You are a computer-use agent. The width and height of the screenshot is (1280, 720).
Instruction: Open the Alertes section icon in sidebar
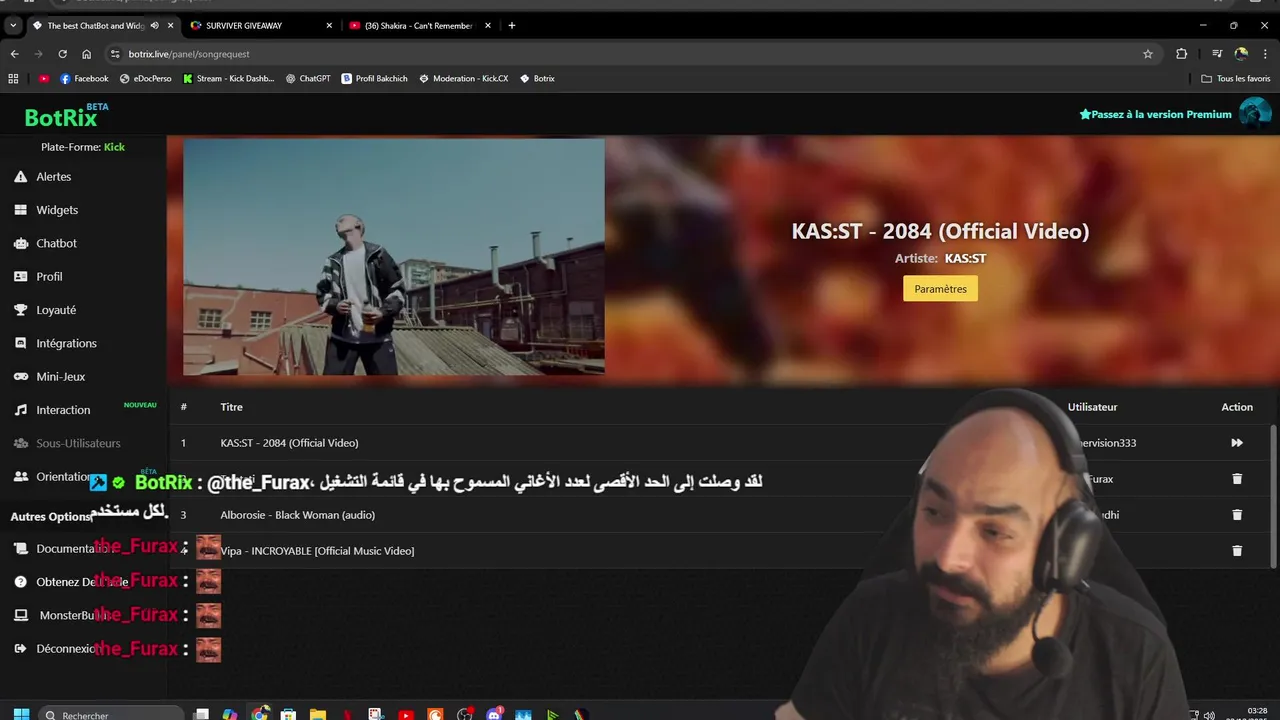coord(20,177)
